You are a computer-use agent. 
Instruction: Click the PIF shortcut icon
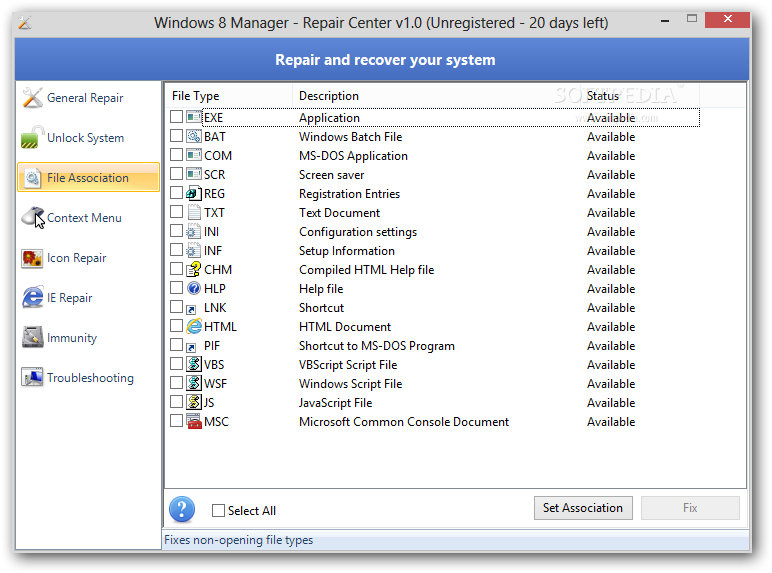coord(191,347)
